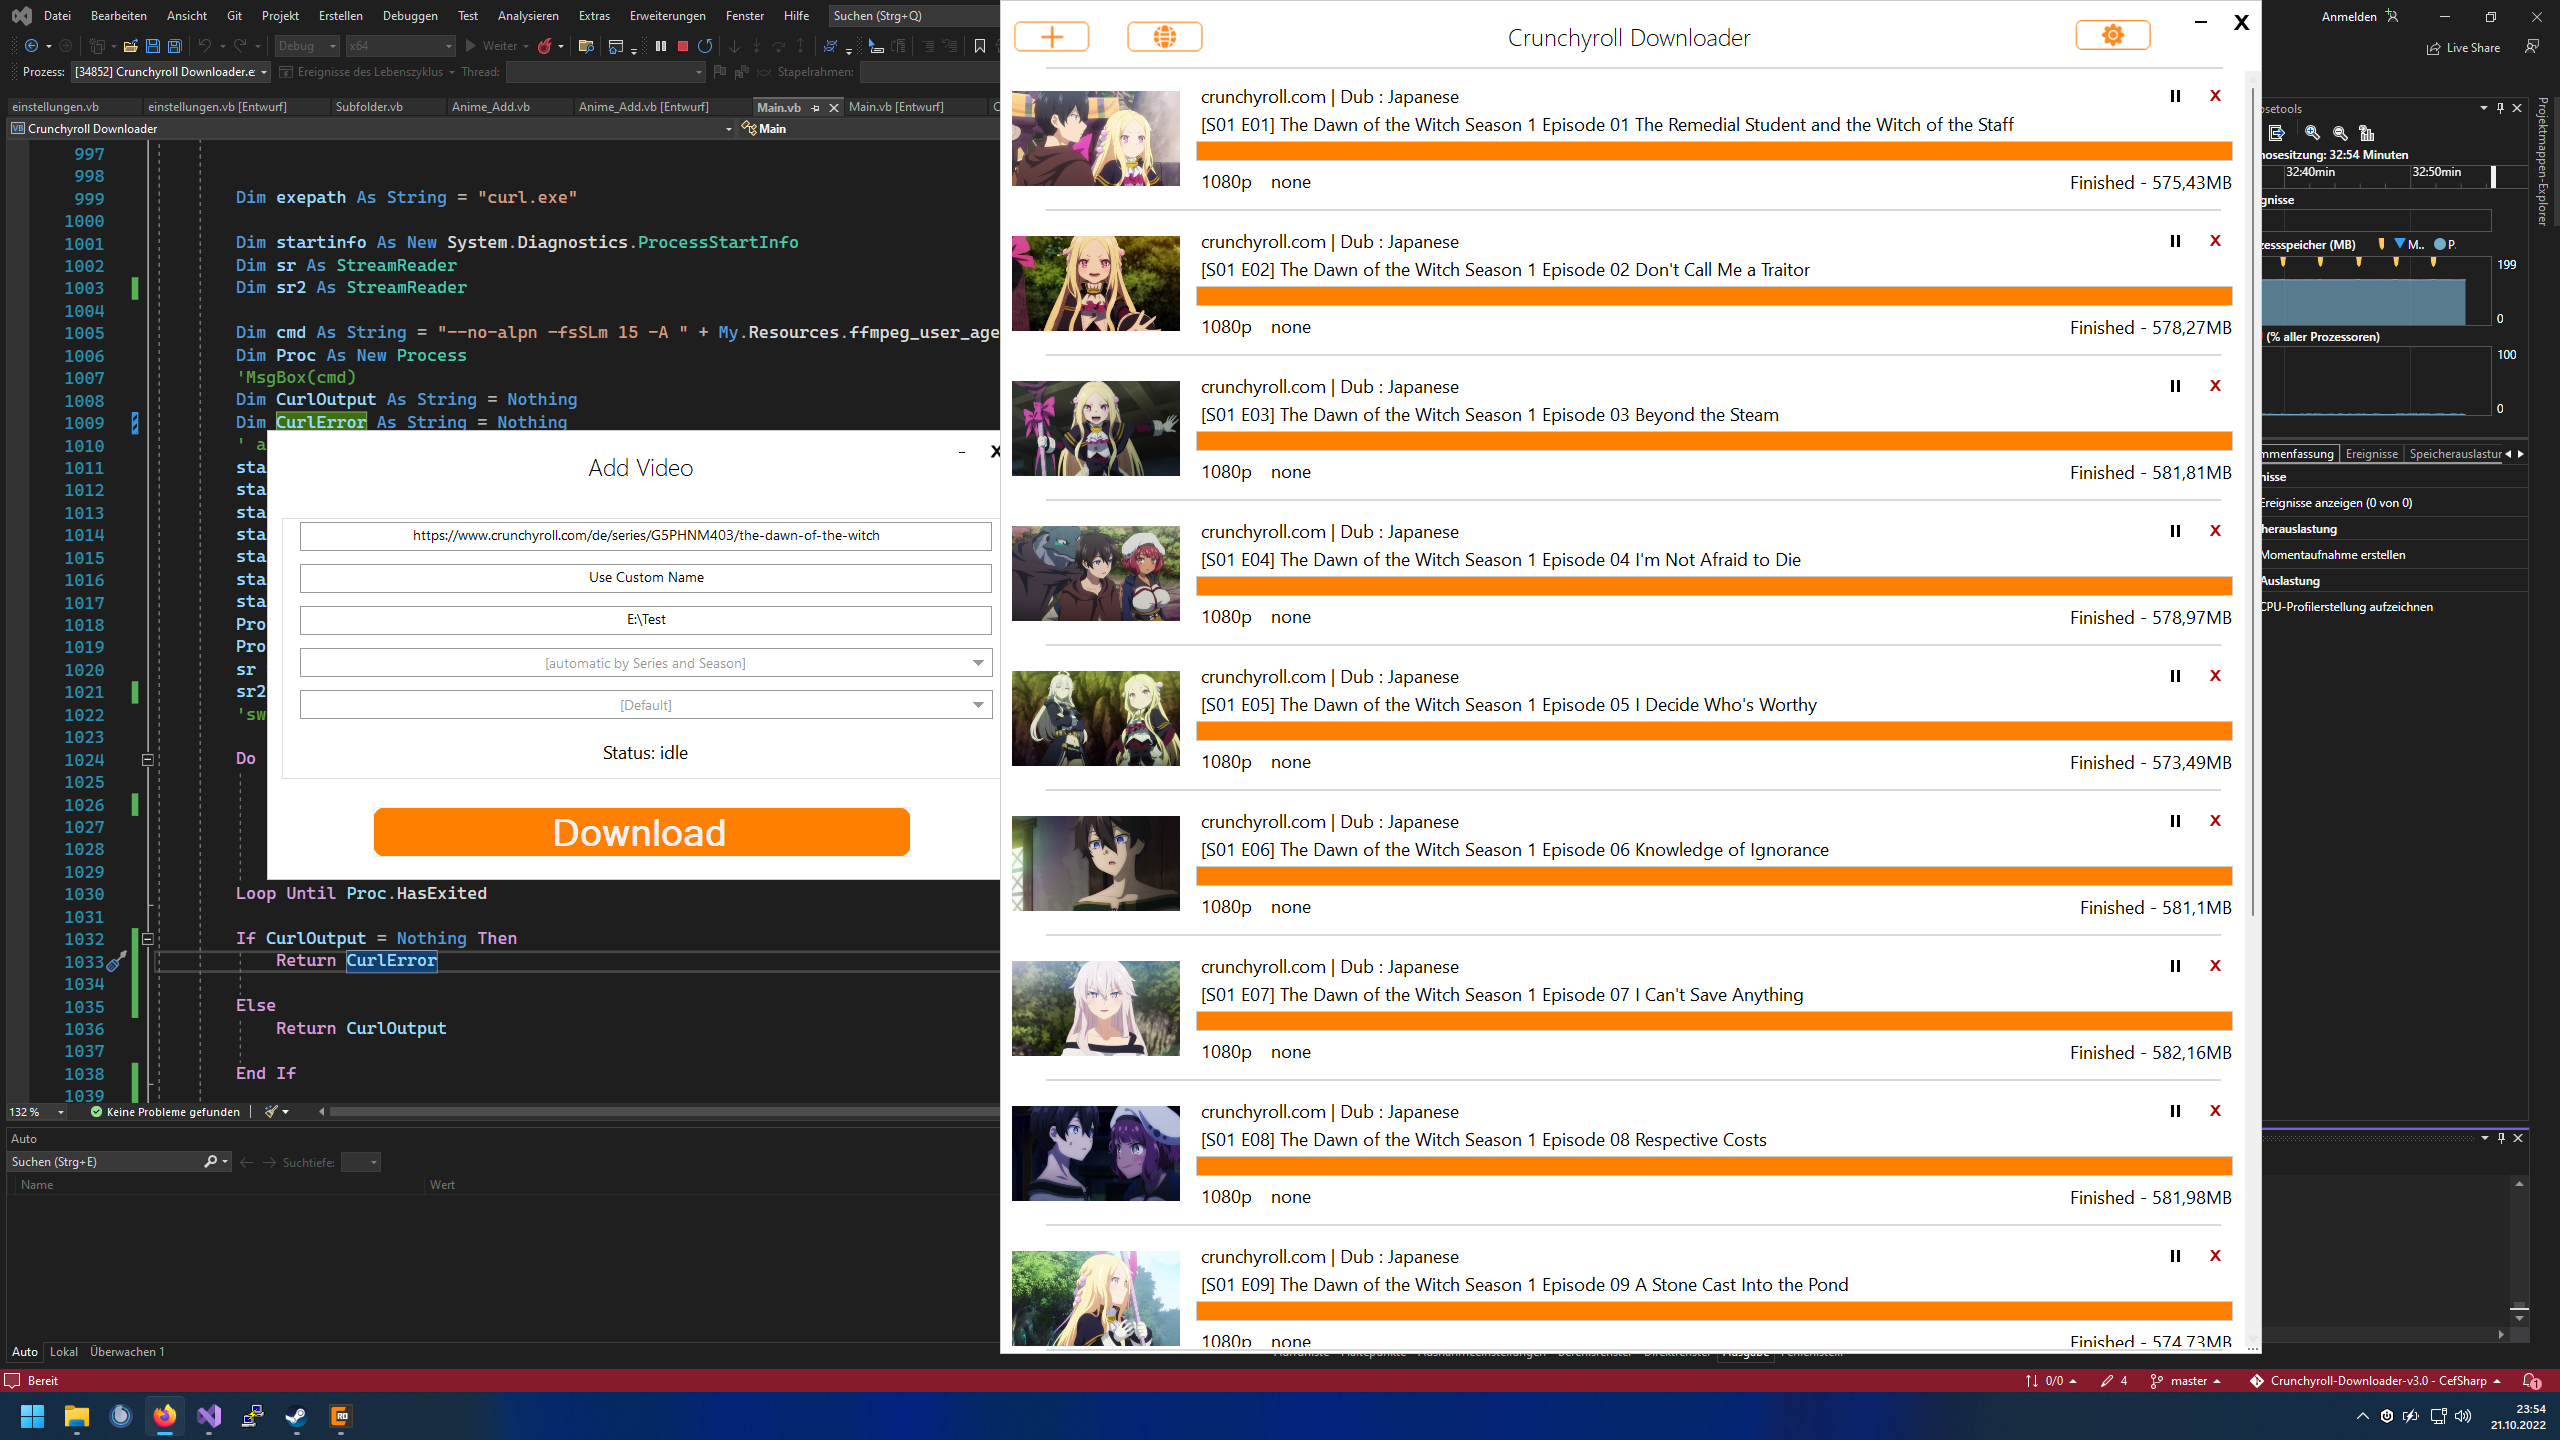
Task: Stop debugging with the red square icon
Action: click(683, 46)
